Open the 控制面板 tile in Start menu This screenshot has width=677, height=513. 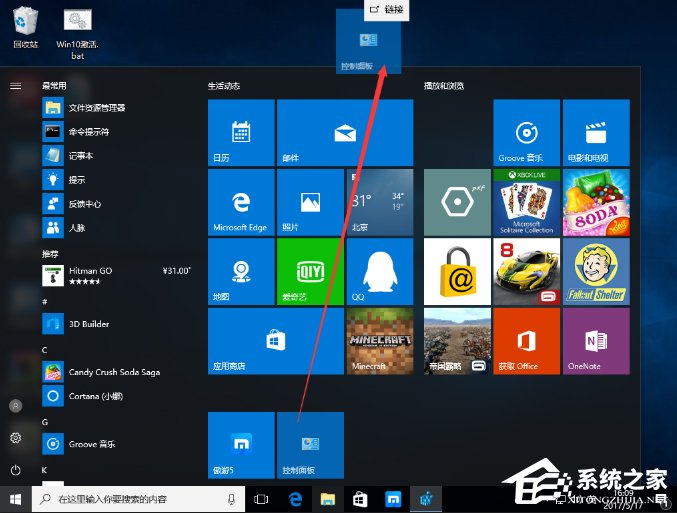coord(310,444)
